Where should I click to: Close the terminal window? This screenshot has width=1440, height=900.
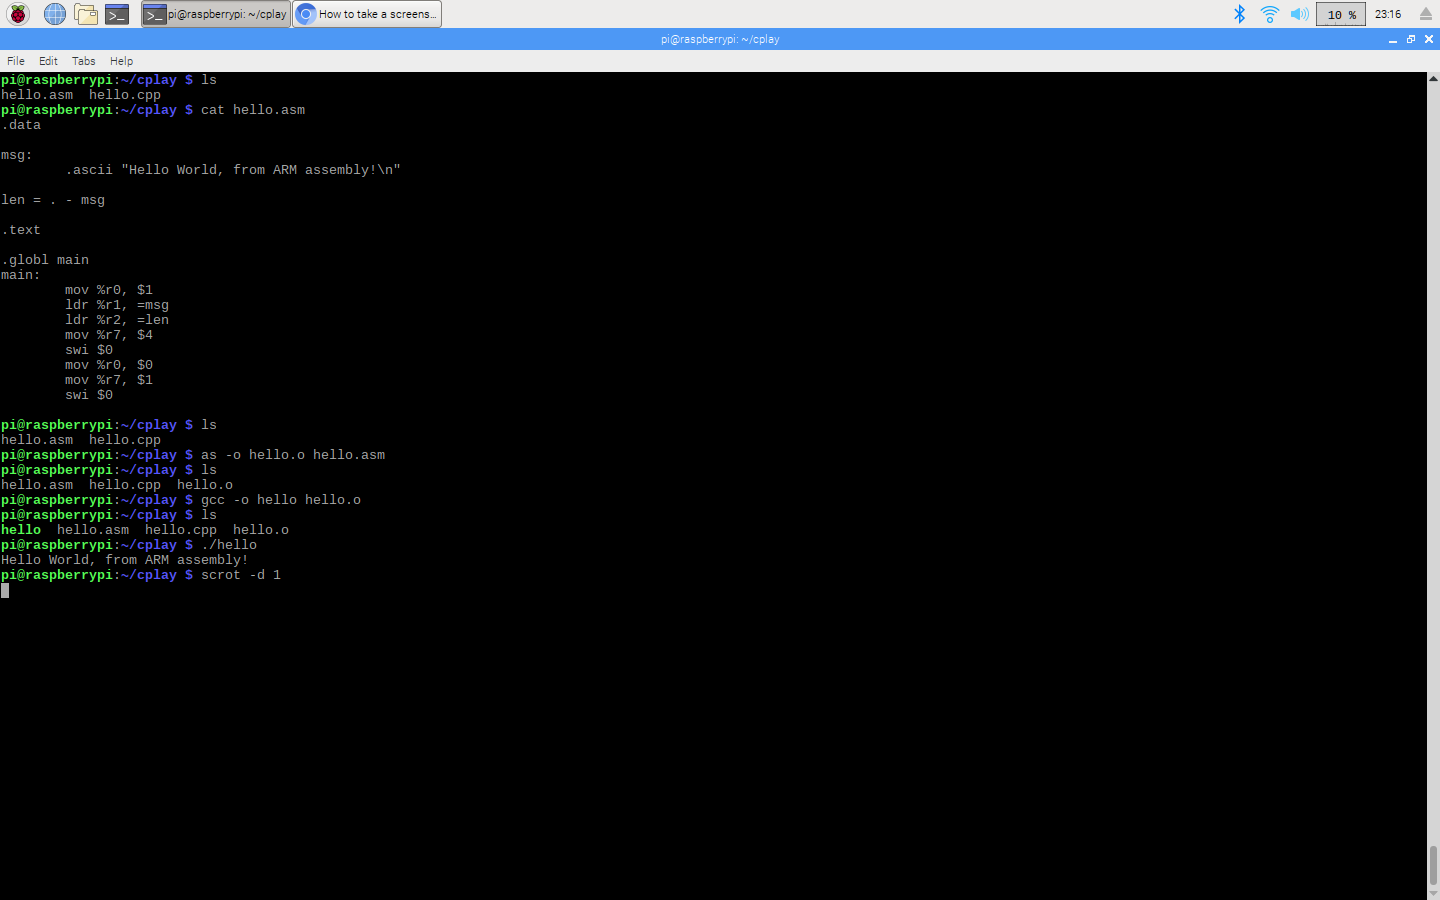coord(1429,39)
